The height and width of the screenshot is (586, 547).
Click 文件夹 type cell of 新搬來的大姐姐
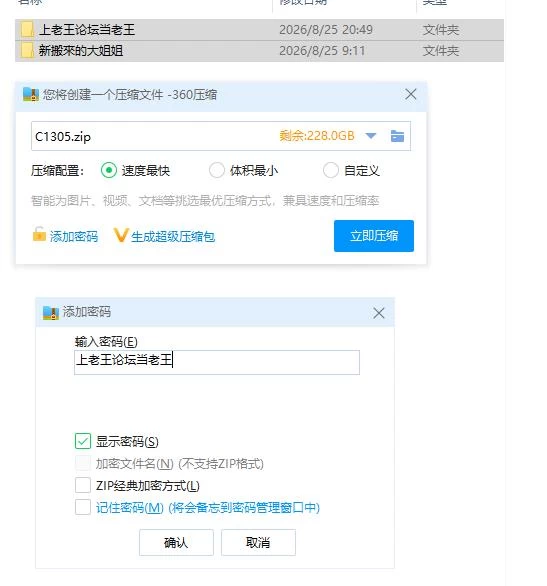[441, 51]
